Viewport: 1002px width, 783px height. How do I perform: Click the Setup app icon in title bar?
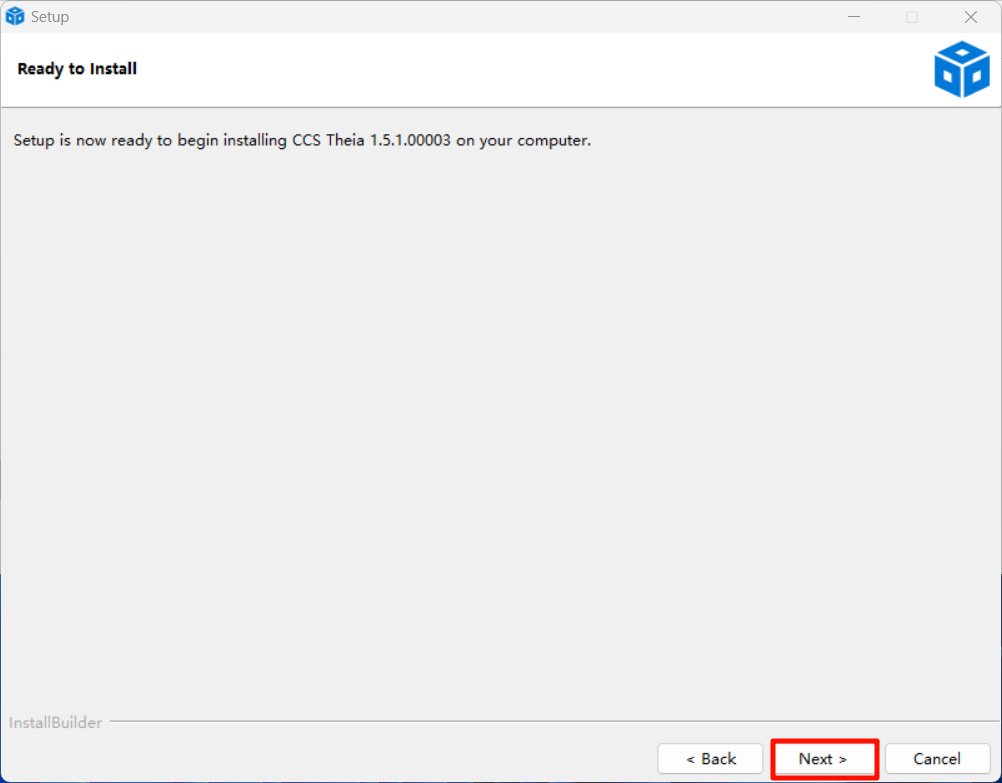pyautogui.click(x=15, y=17)
